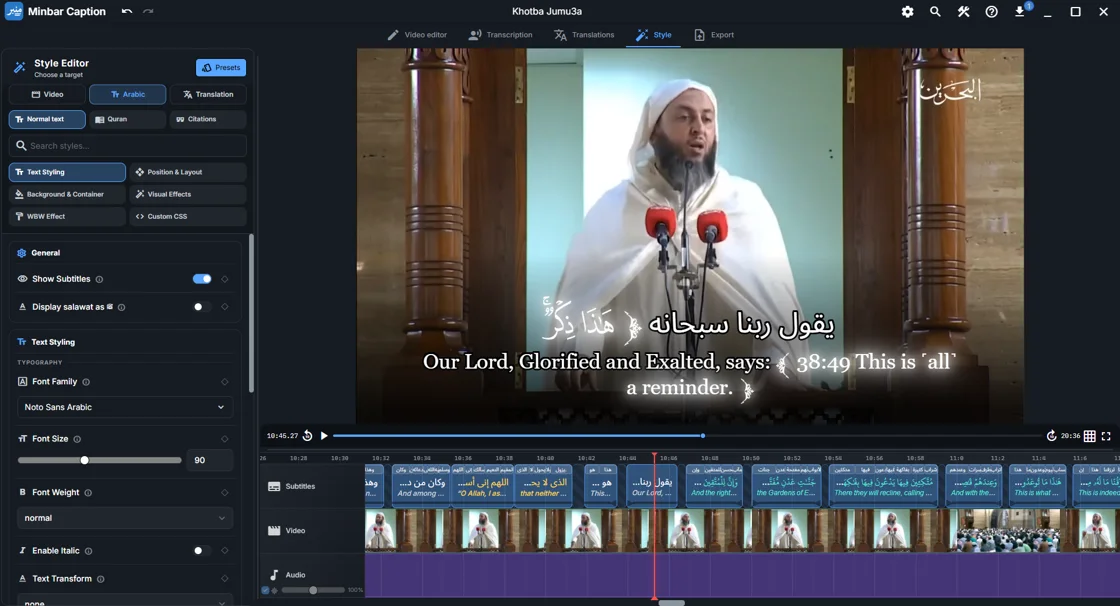Open the Style tab

[x=654, y=35]
